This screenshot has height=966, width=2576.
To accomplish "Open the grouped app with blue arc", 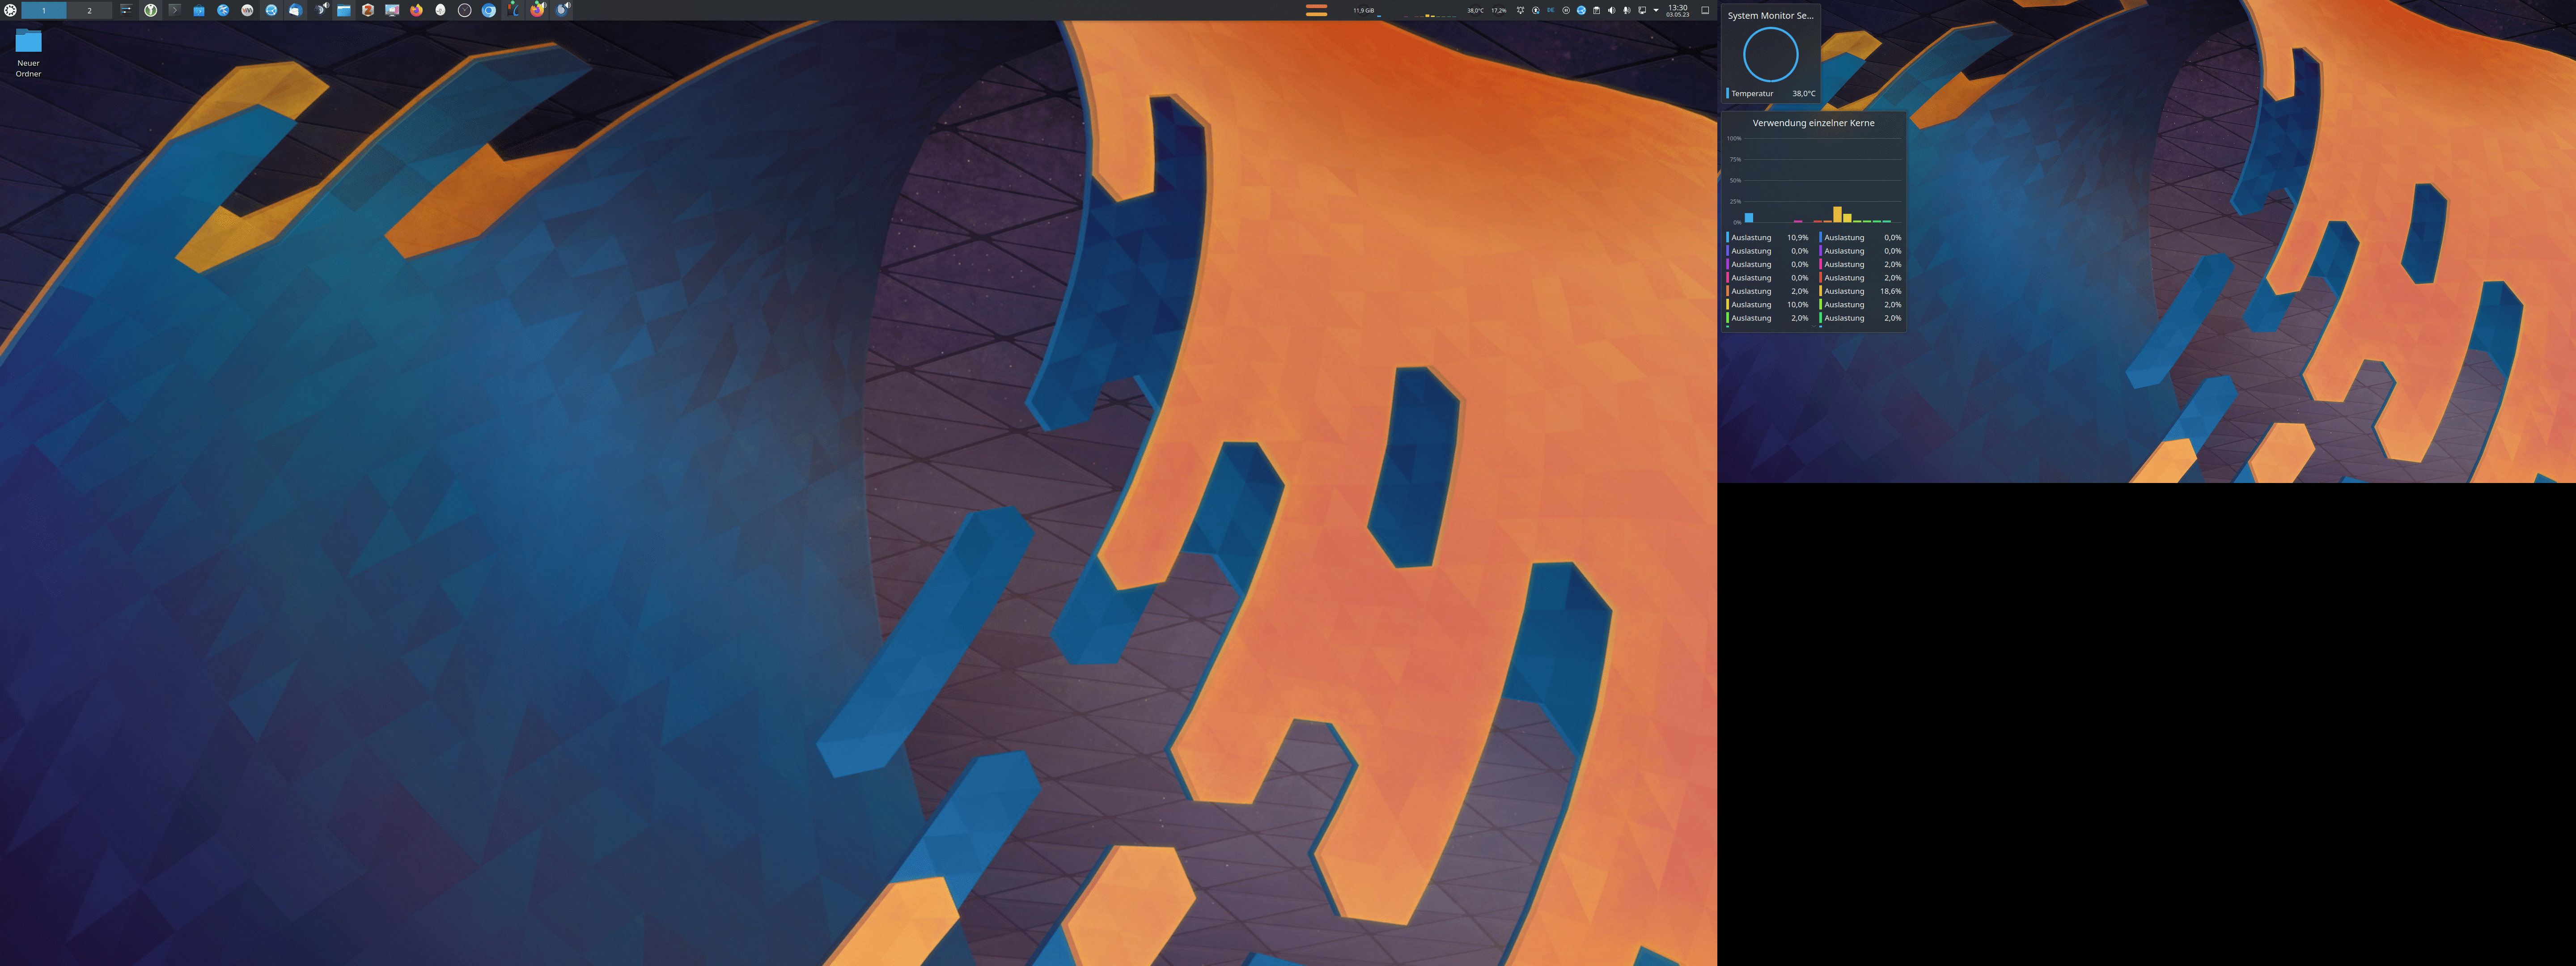I will coord(513,10).
